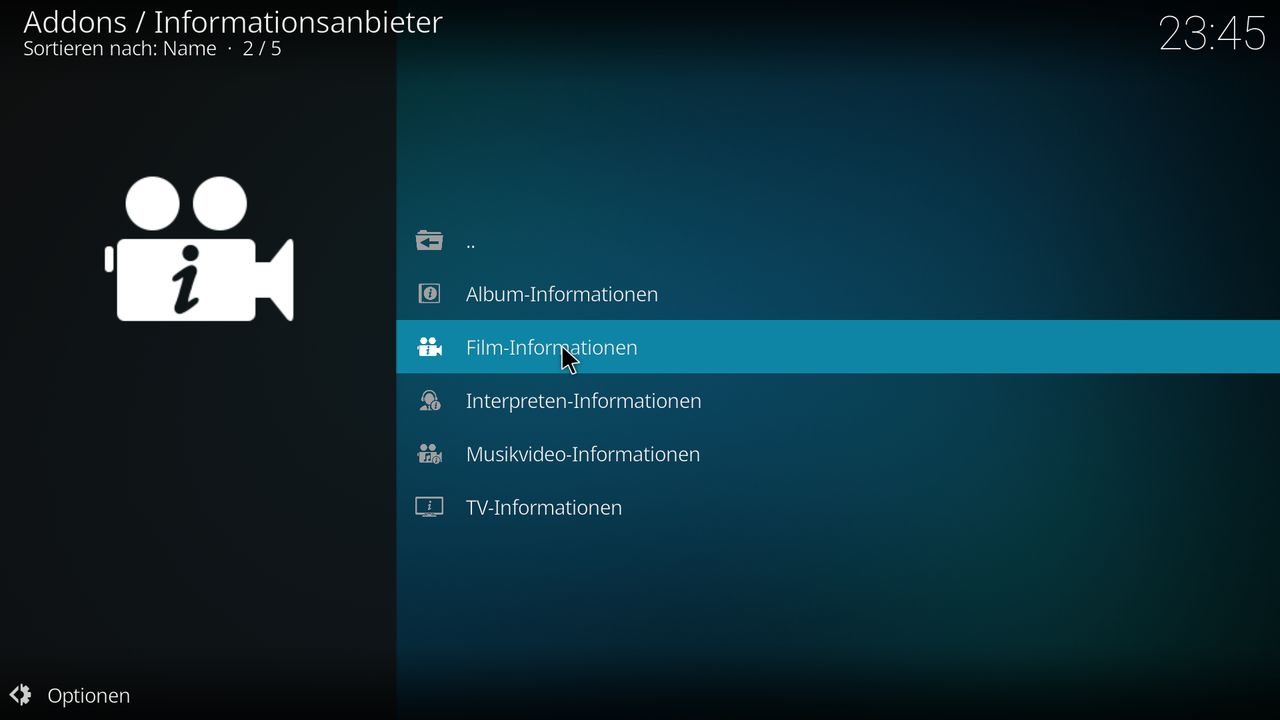The width and height of the screenshot is (1280, 720).
Task: Open TV-Informationen category
Action: point(838,507)
